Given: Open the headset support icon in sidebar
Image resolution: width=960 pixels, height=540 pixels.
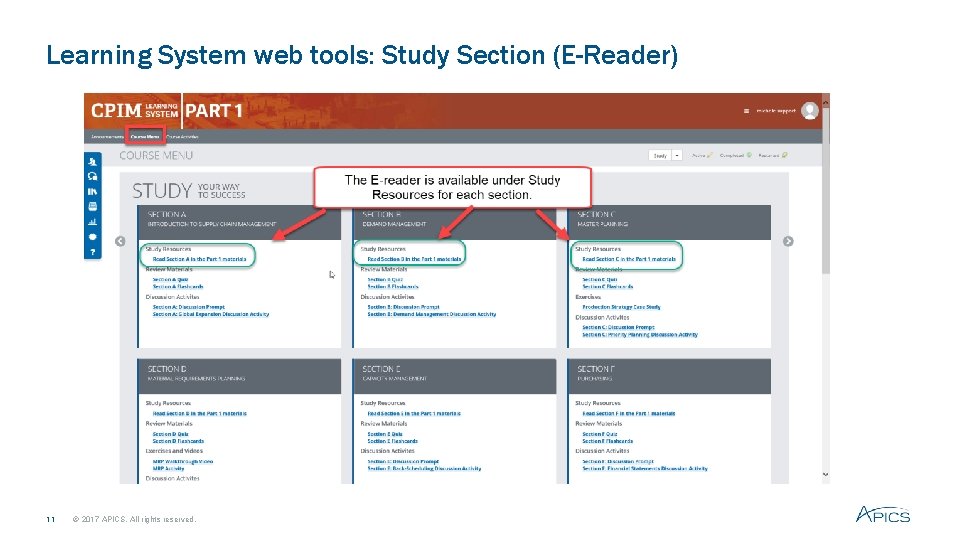Looking at the screenshot, I should coord(92,176).
